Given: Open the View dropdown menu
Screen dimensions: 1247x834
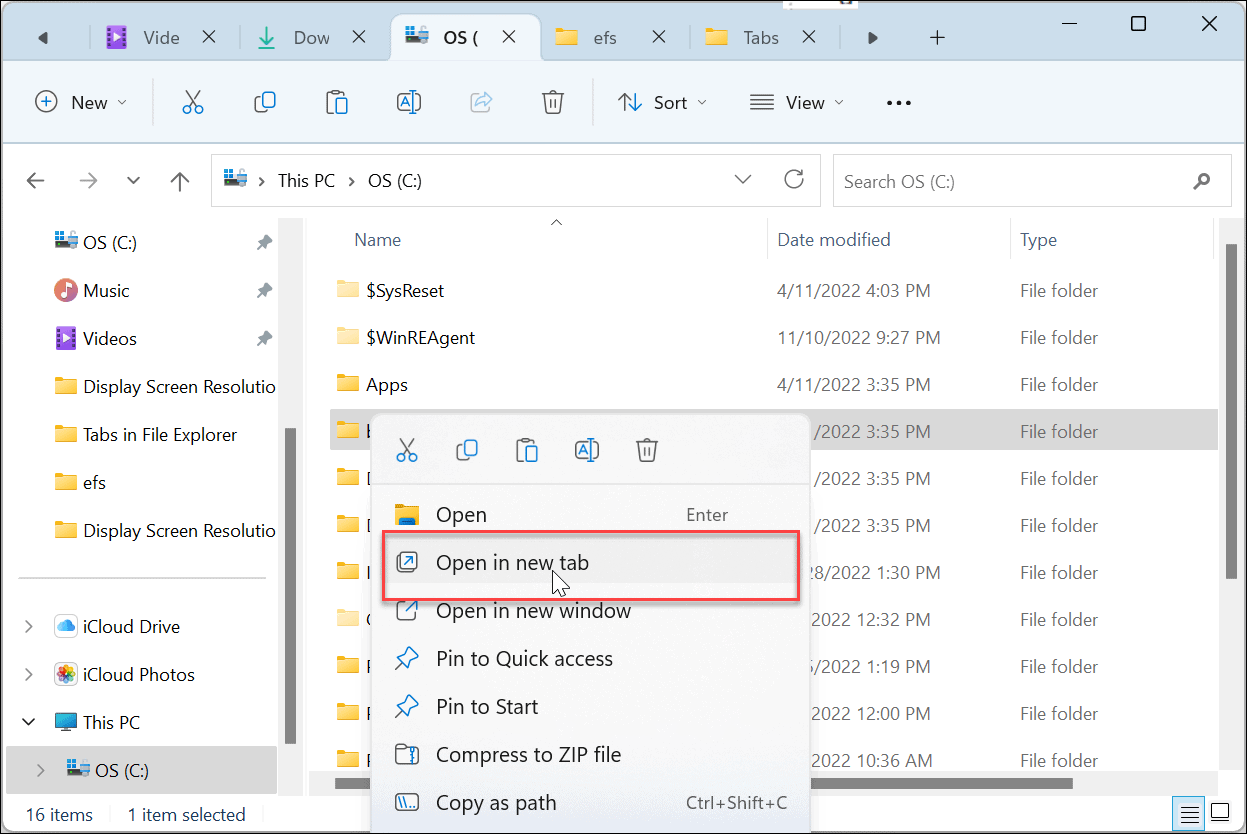Looking at the screenshot, I should (796, 103).
